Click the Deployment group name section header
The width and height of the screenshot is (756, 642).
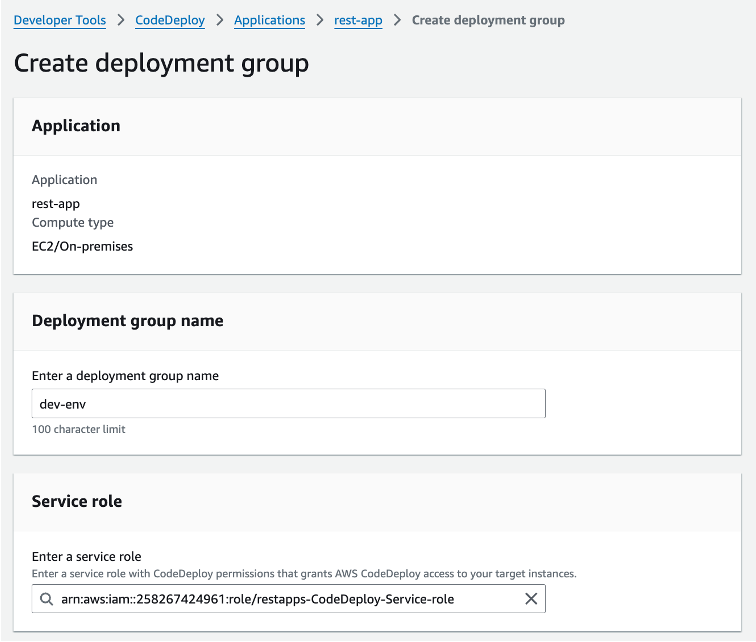click(128, 321)
